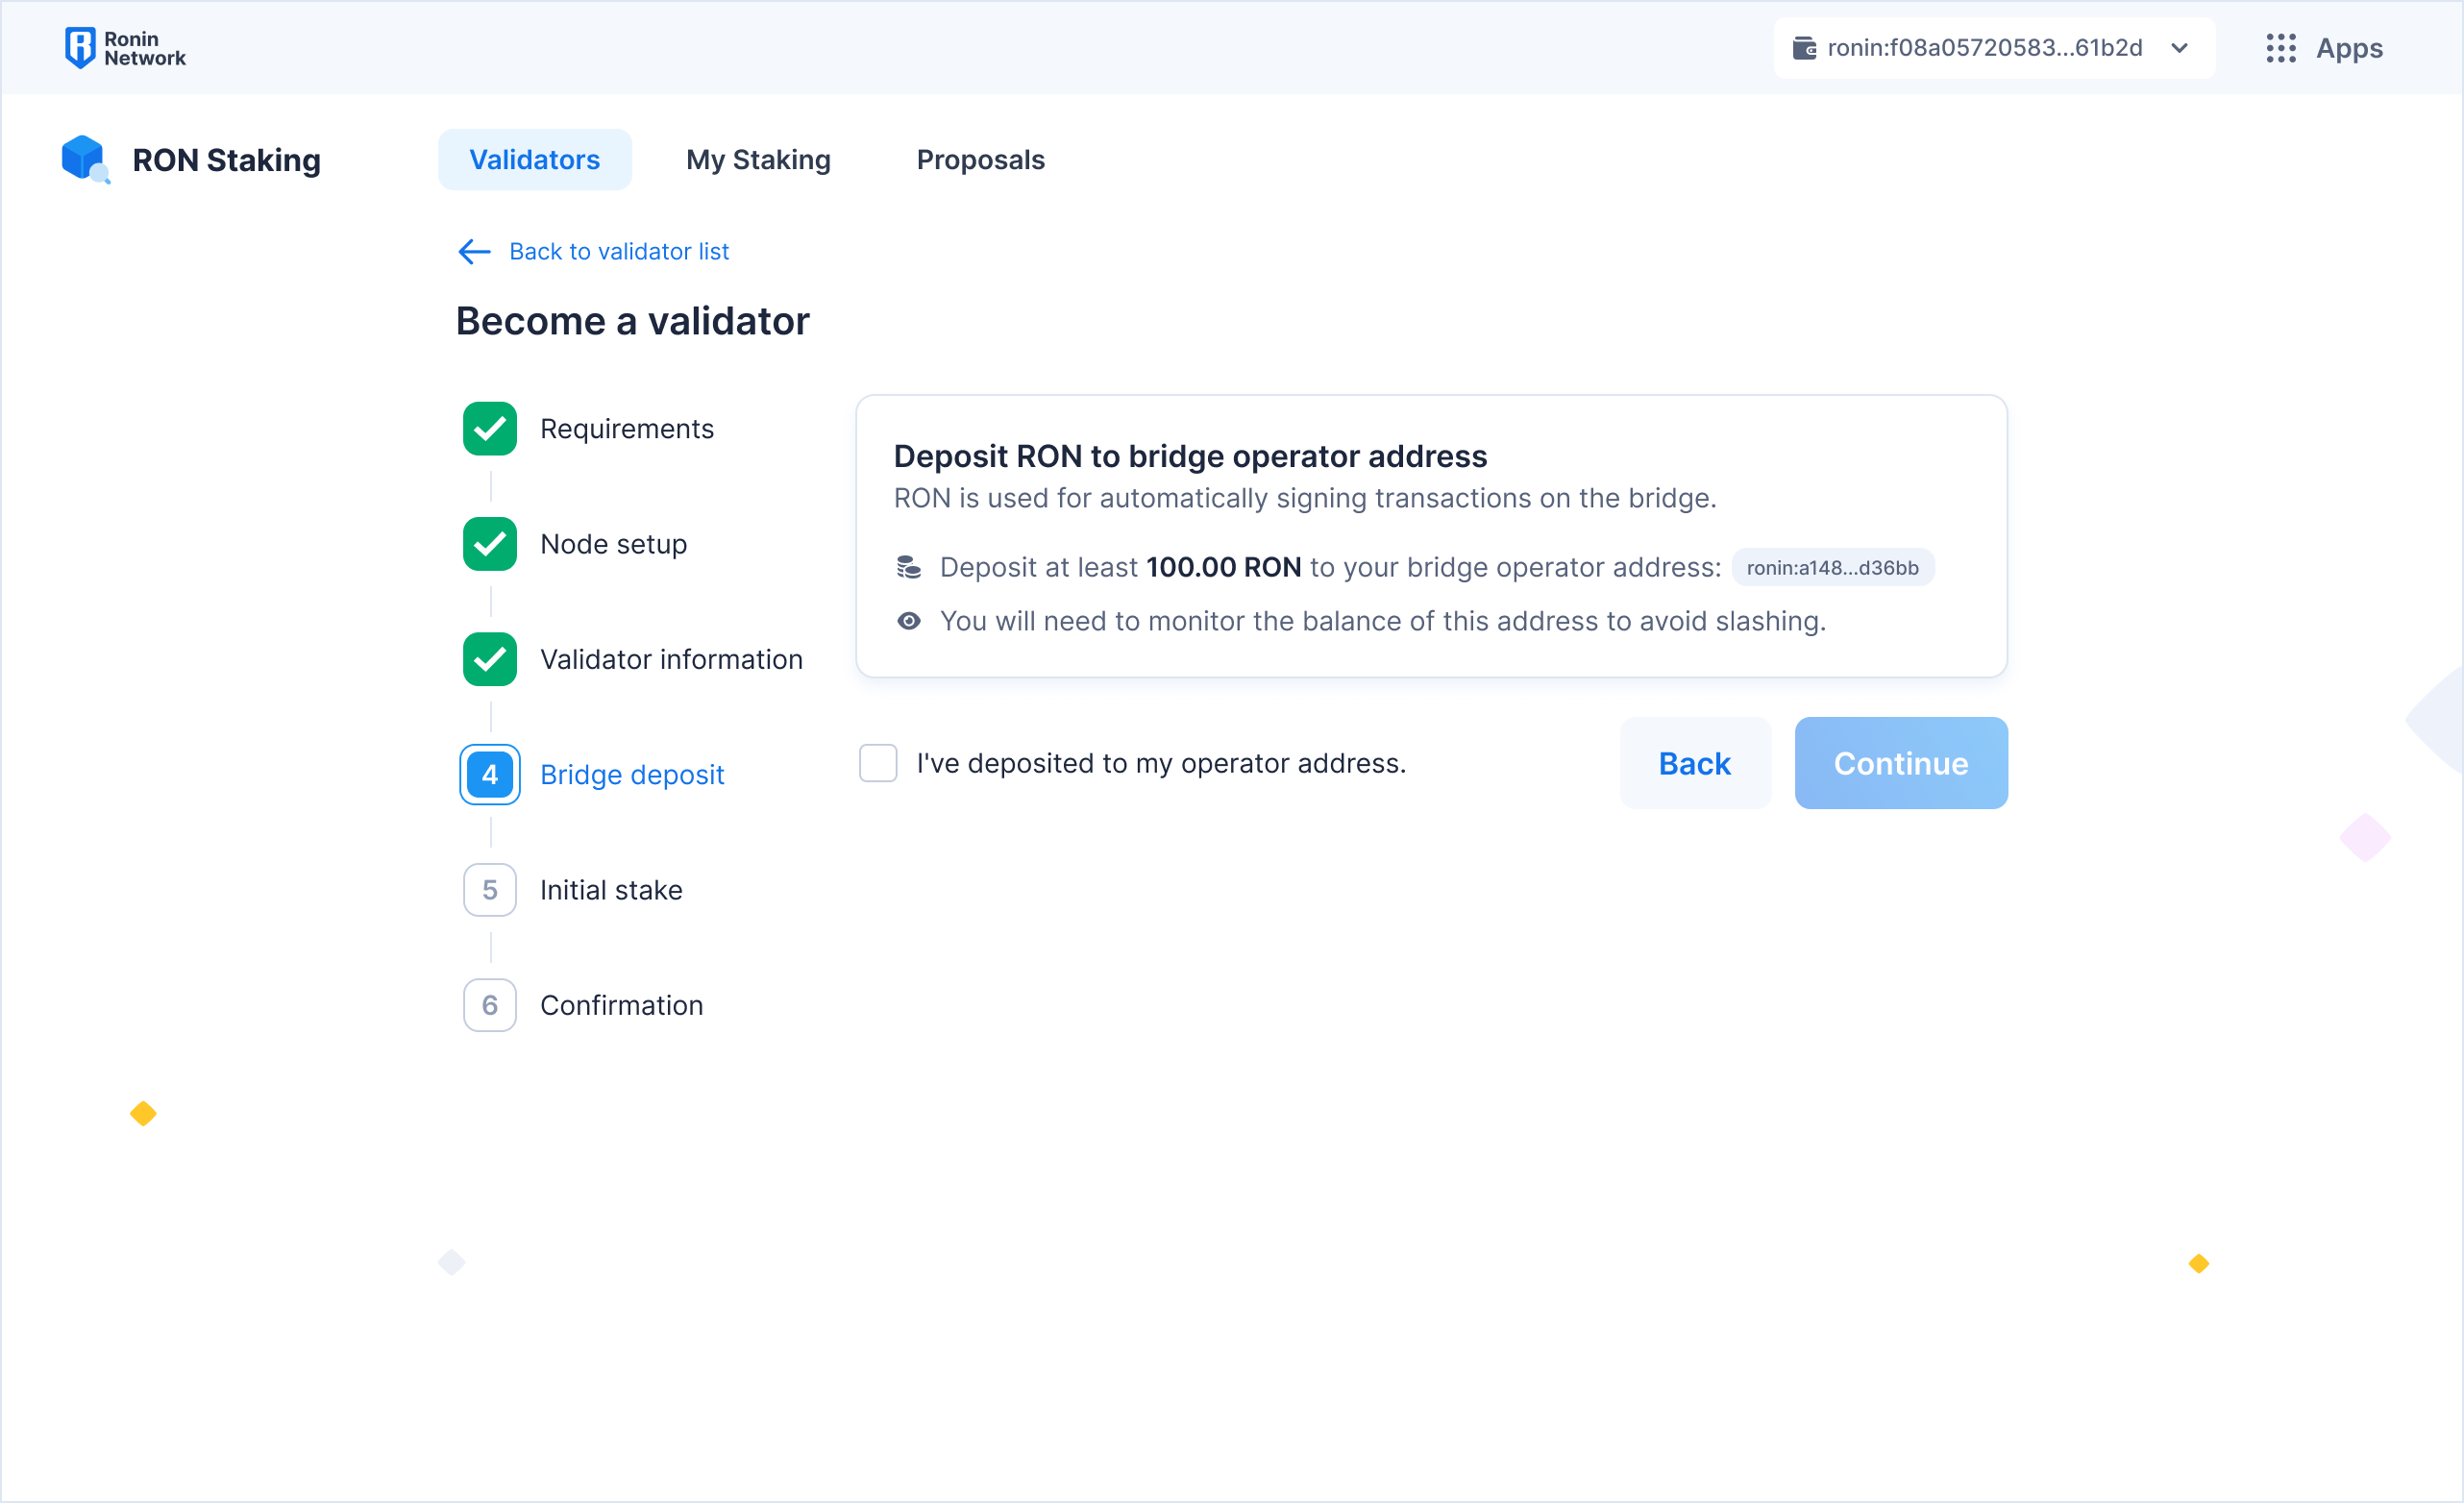Click the eye icon next to monitor warning

[x=909, y=621]
